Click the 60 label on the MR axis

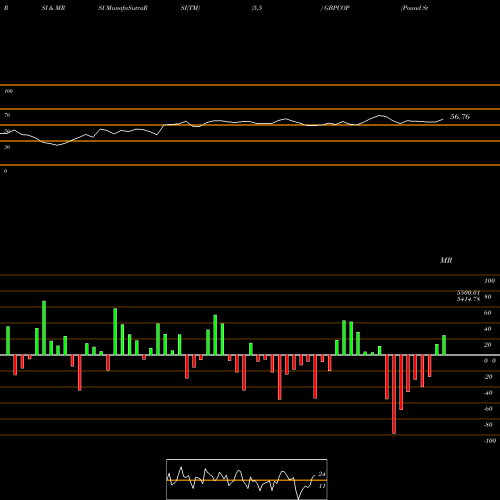coord(488,313)
